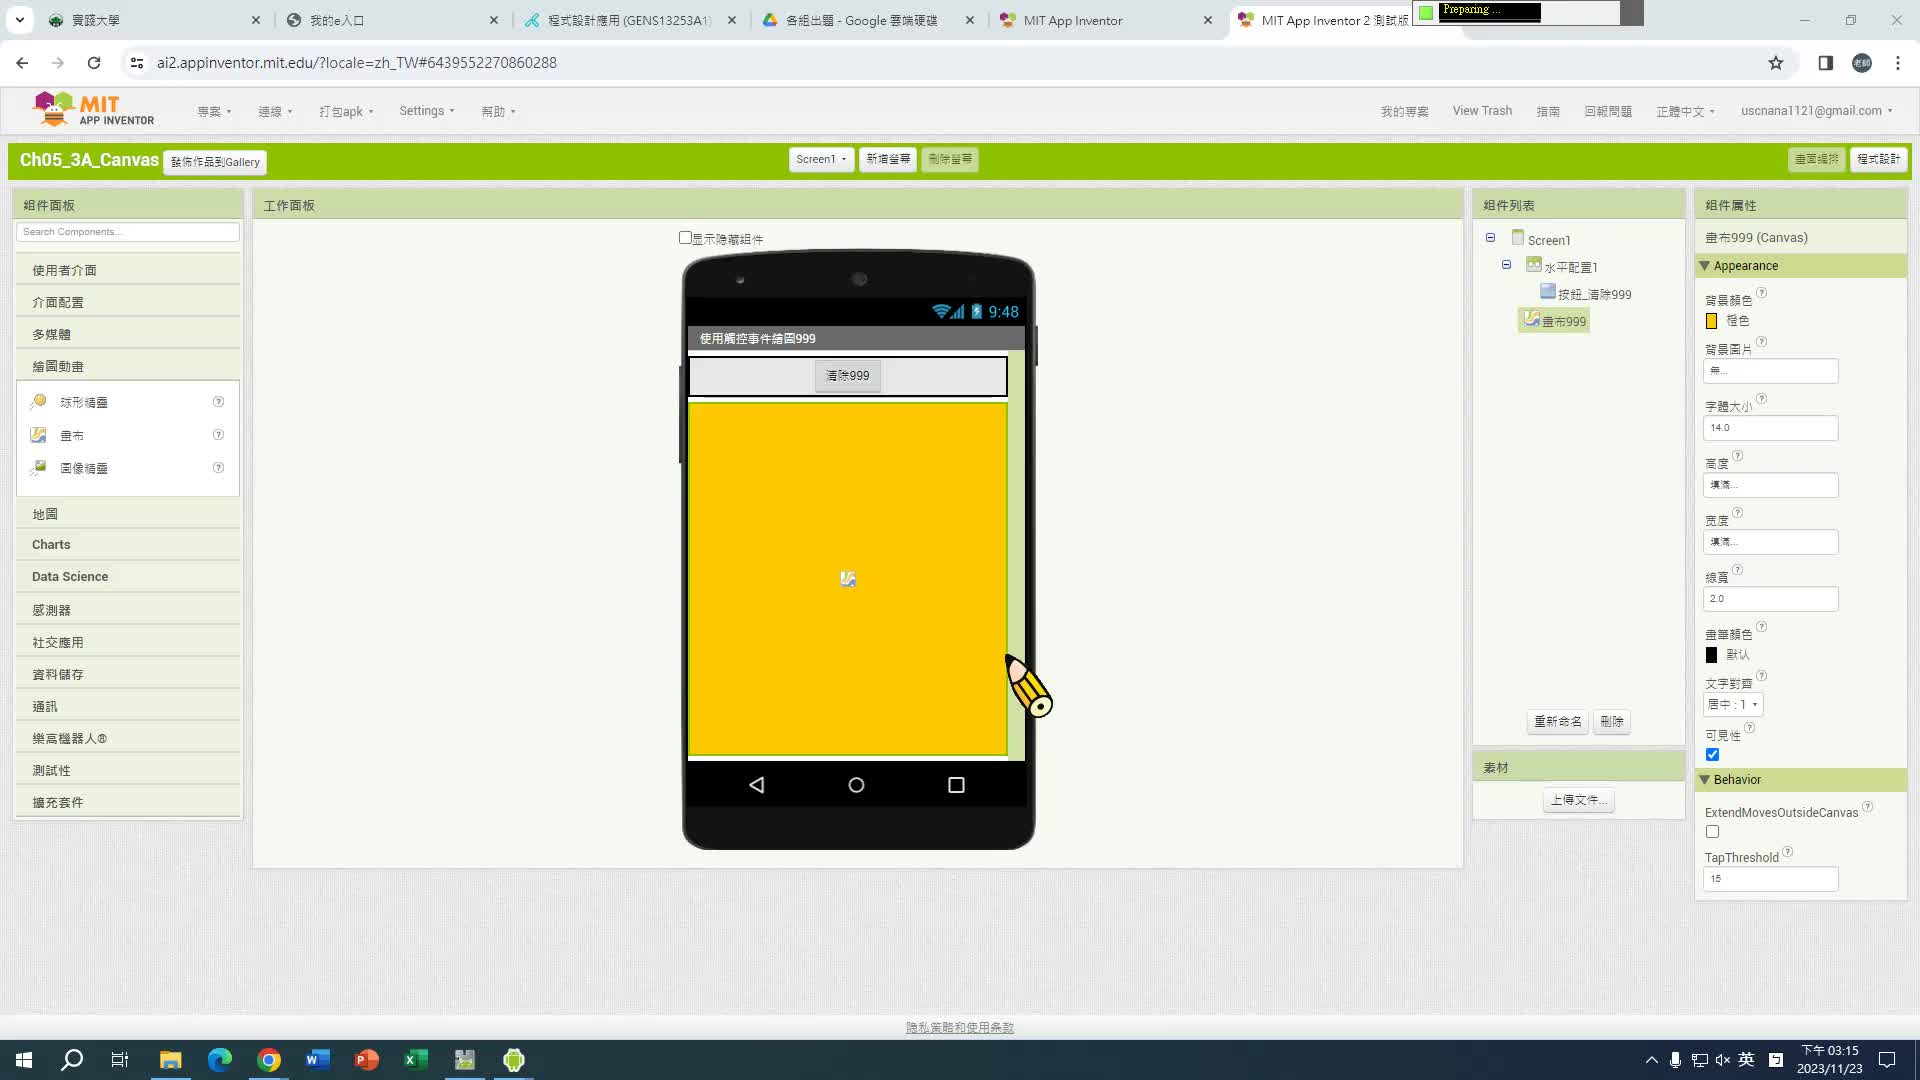Screen dimensions: 1920x1080
Task: Switch to Blocks editor button
Action: 1878,160
